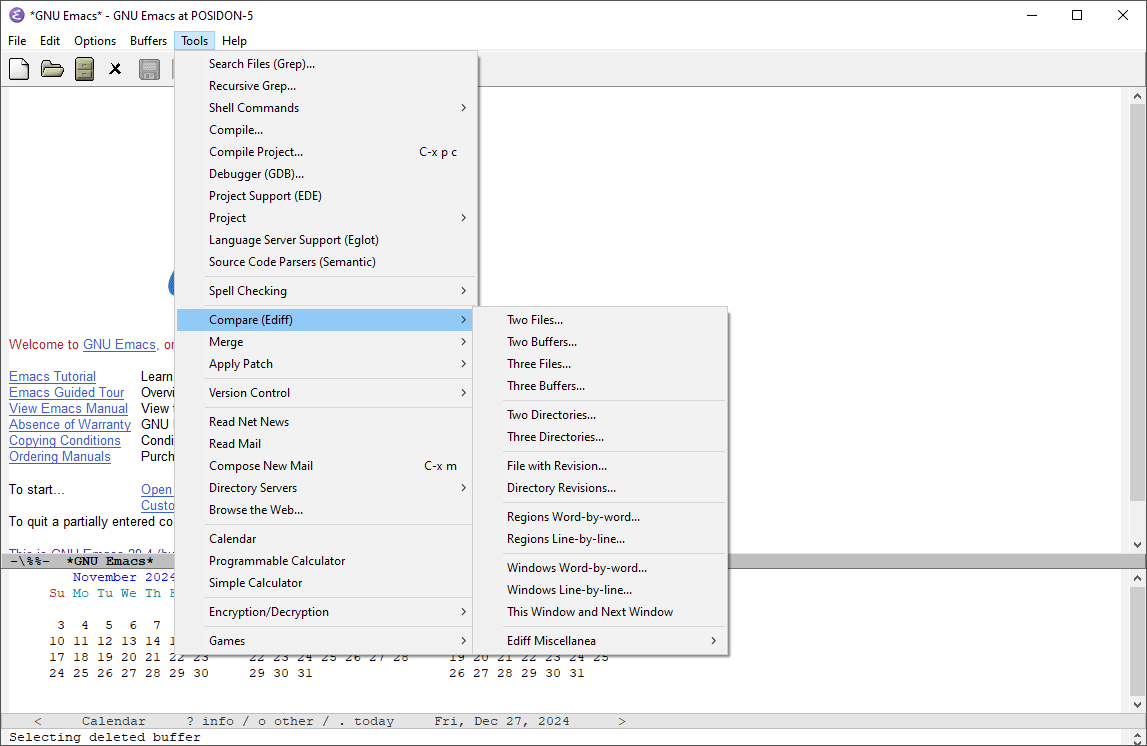Open the Help menu
Viewport: 1147px width, 746px height.
[234, 41]
